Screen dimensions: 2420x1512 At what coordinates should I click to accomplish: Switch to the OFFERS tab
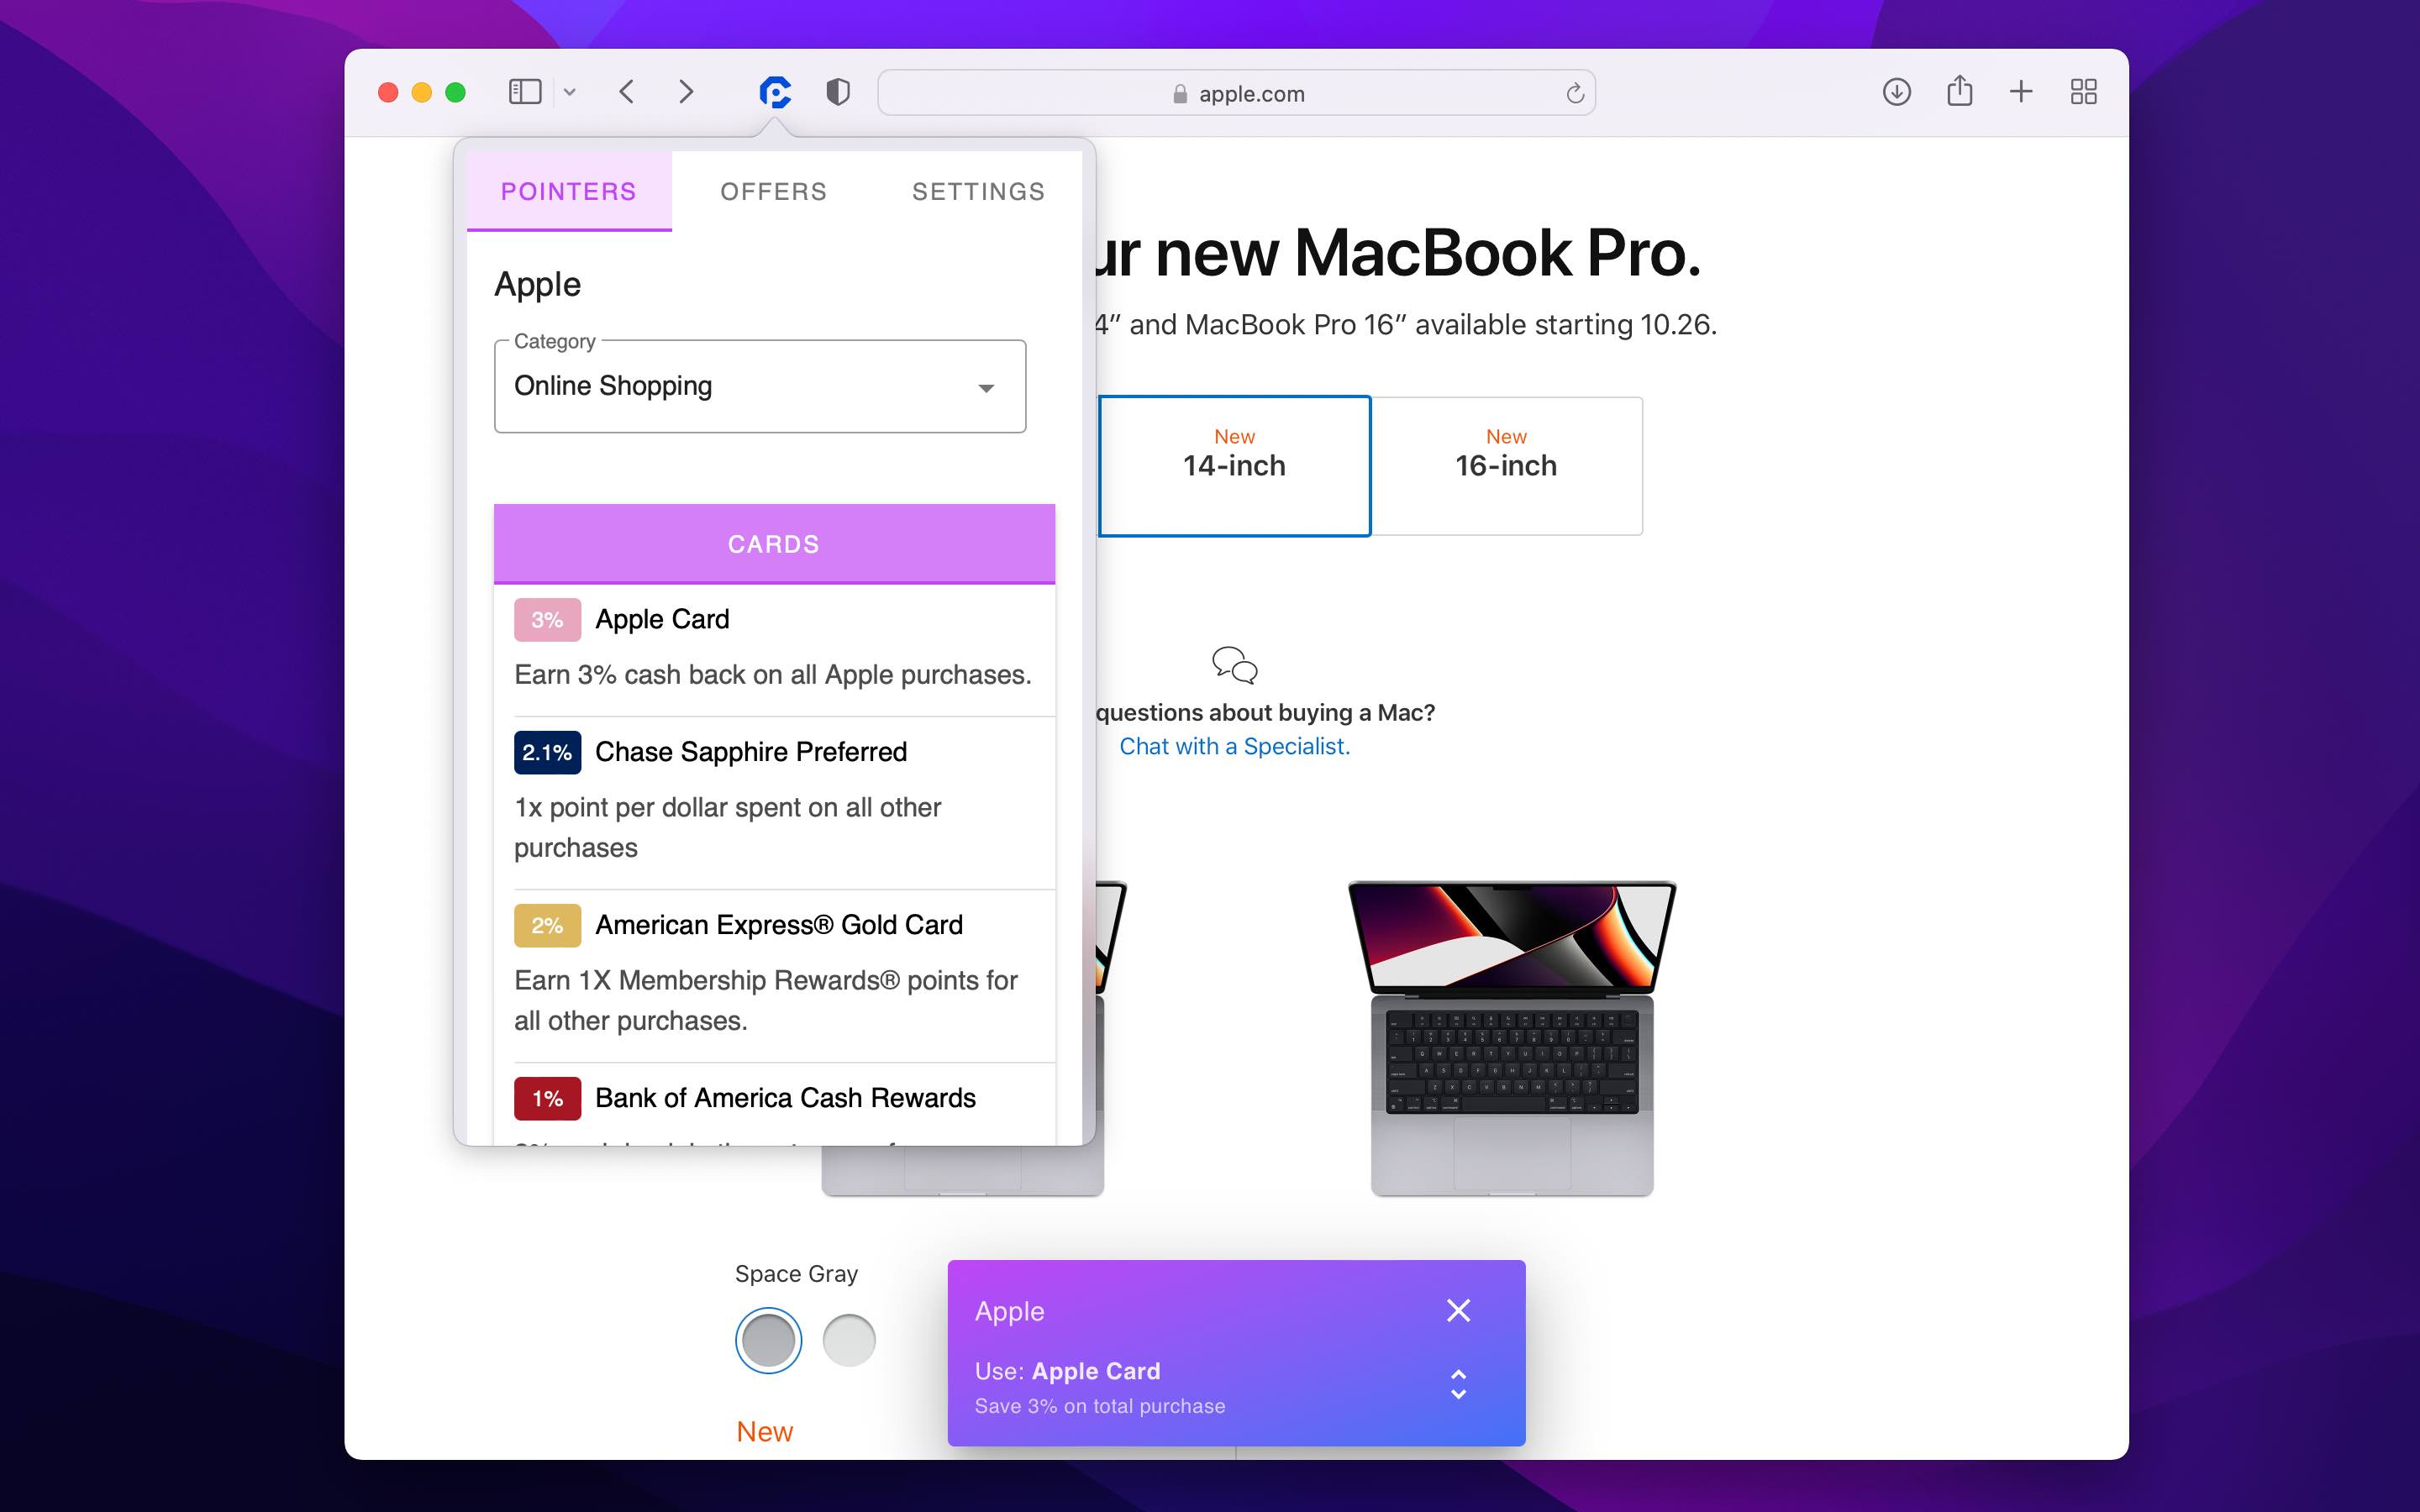pyautogui.click(x=773, y=191)
